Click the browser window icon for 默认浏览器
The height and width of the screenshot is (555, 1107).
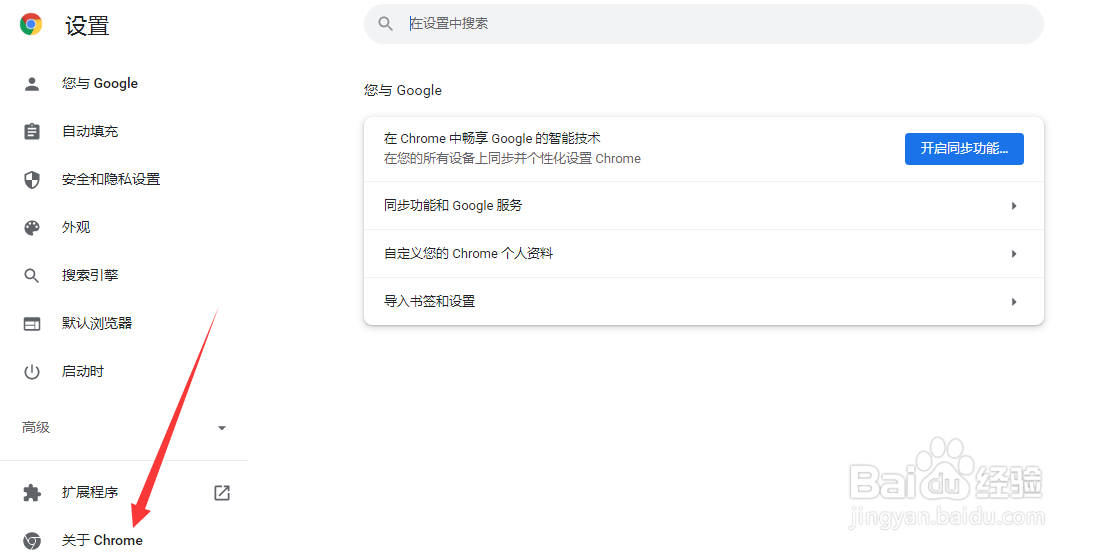pos(32,323)
